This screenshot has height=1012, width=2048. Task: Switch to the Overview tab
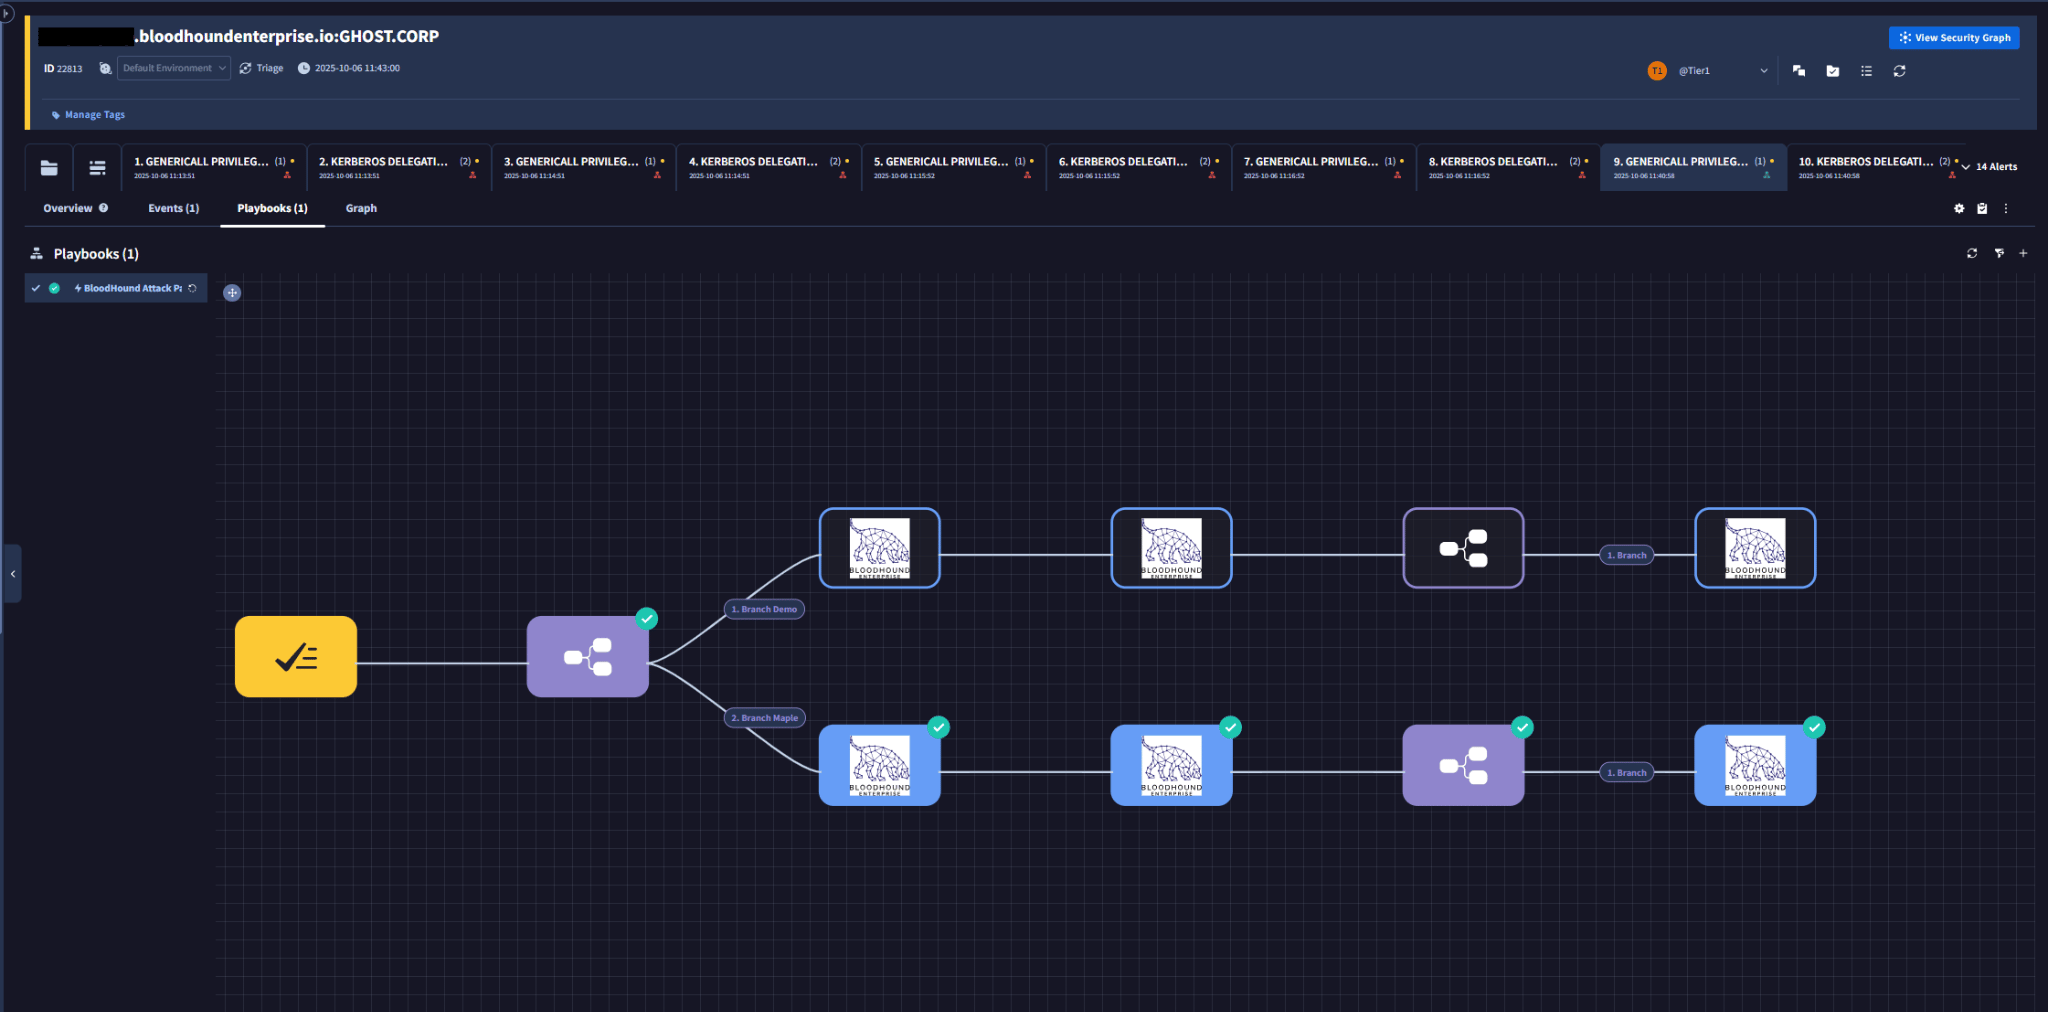68,208
